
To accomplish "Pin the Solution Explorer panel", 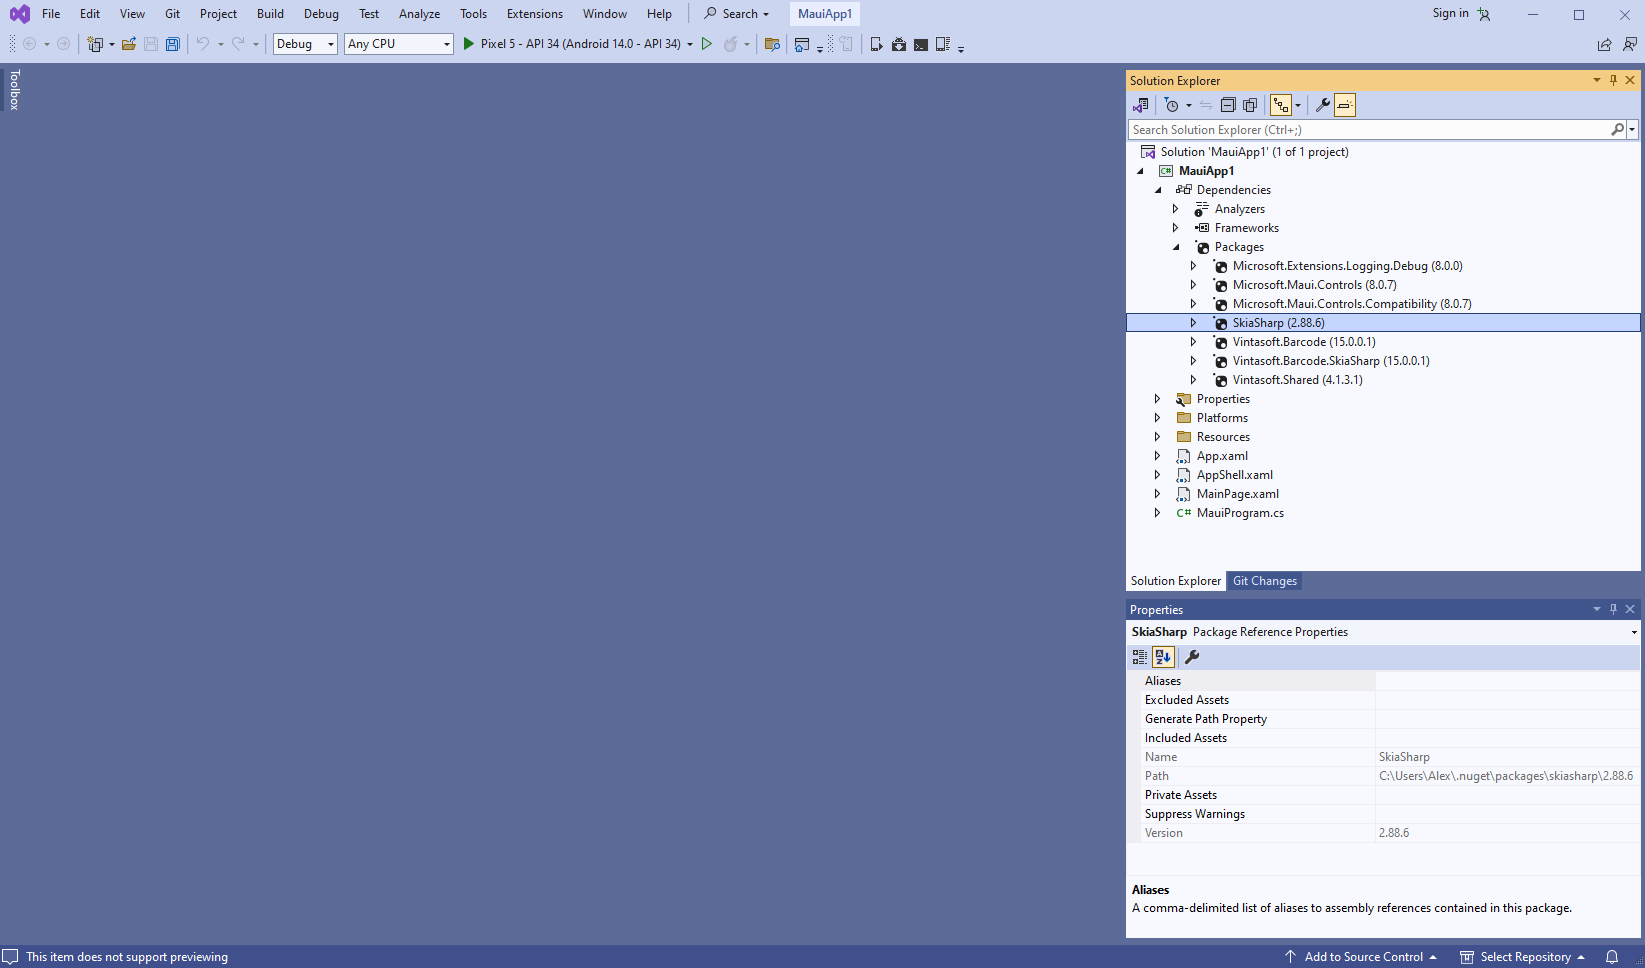I will [1613, 80].
